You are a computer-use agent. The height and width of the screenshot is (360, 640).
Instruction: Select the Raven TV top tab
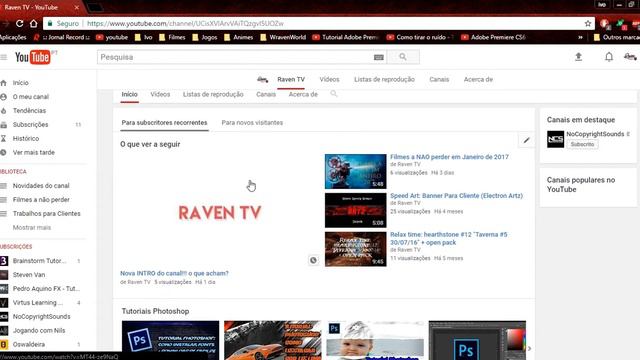pos(291,80)
